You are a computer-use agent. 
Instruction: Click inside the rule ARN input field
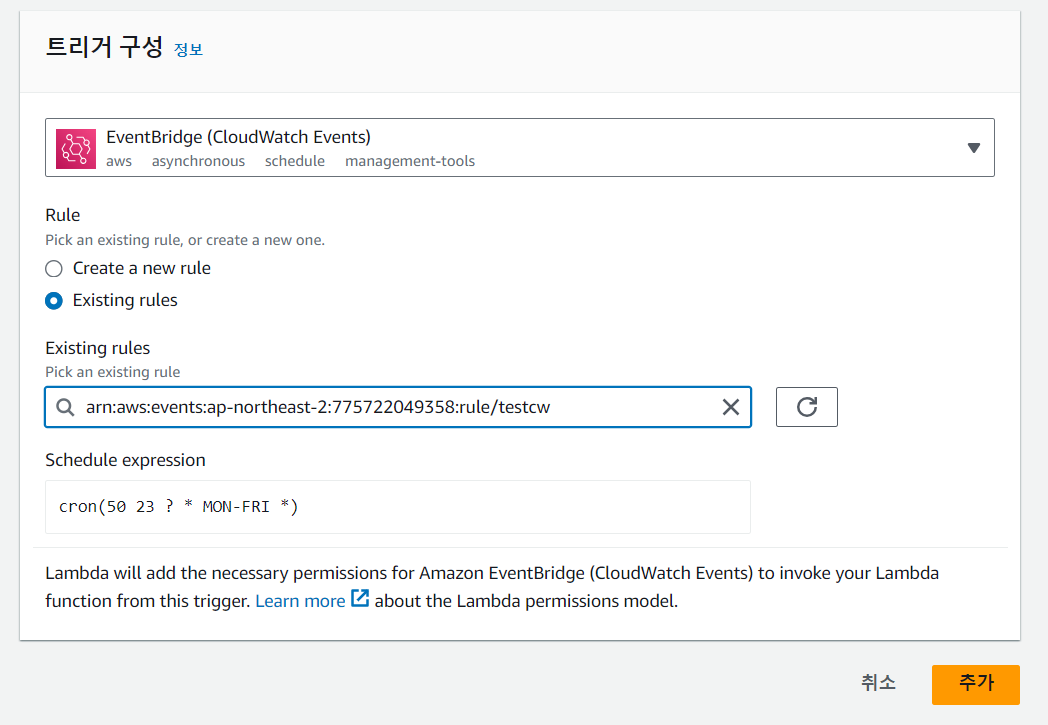point(400,407)
